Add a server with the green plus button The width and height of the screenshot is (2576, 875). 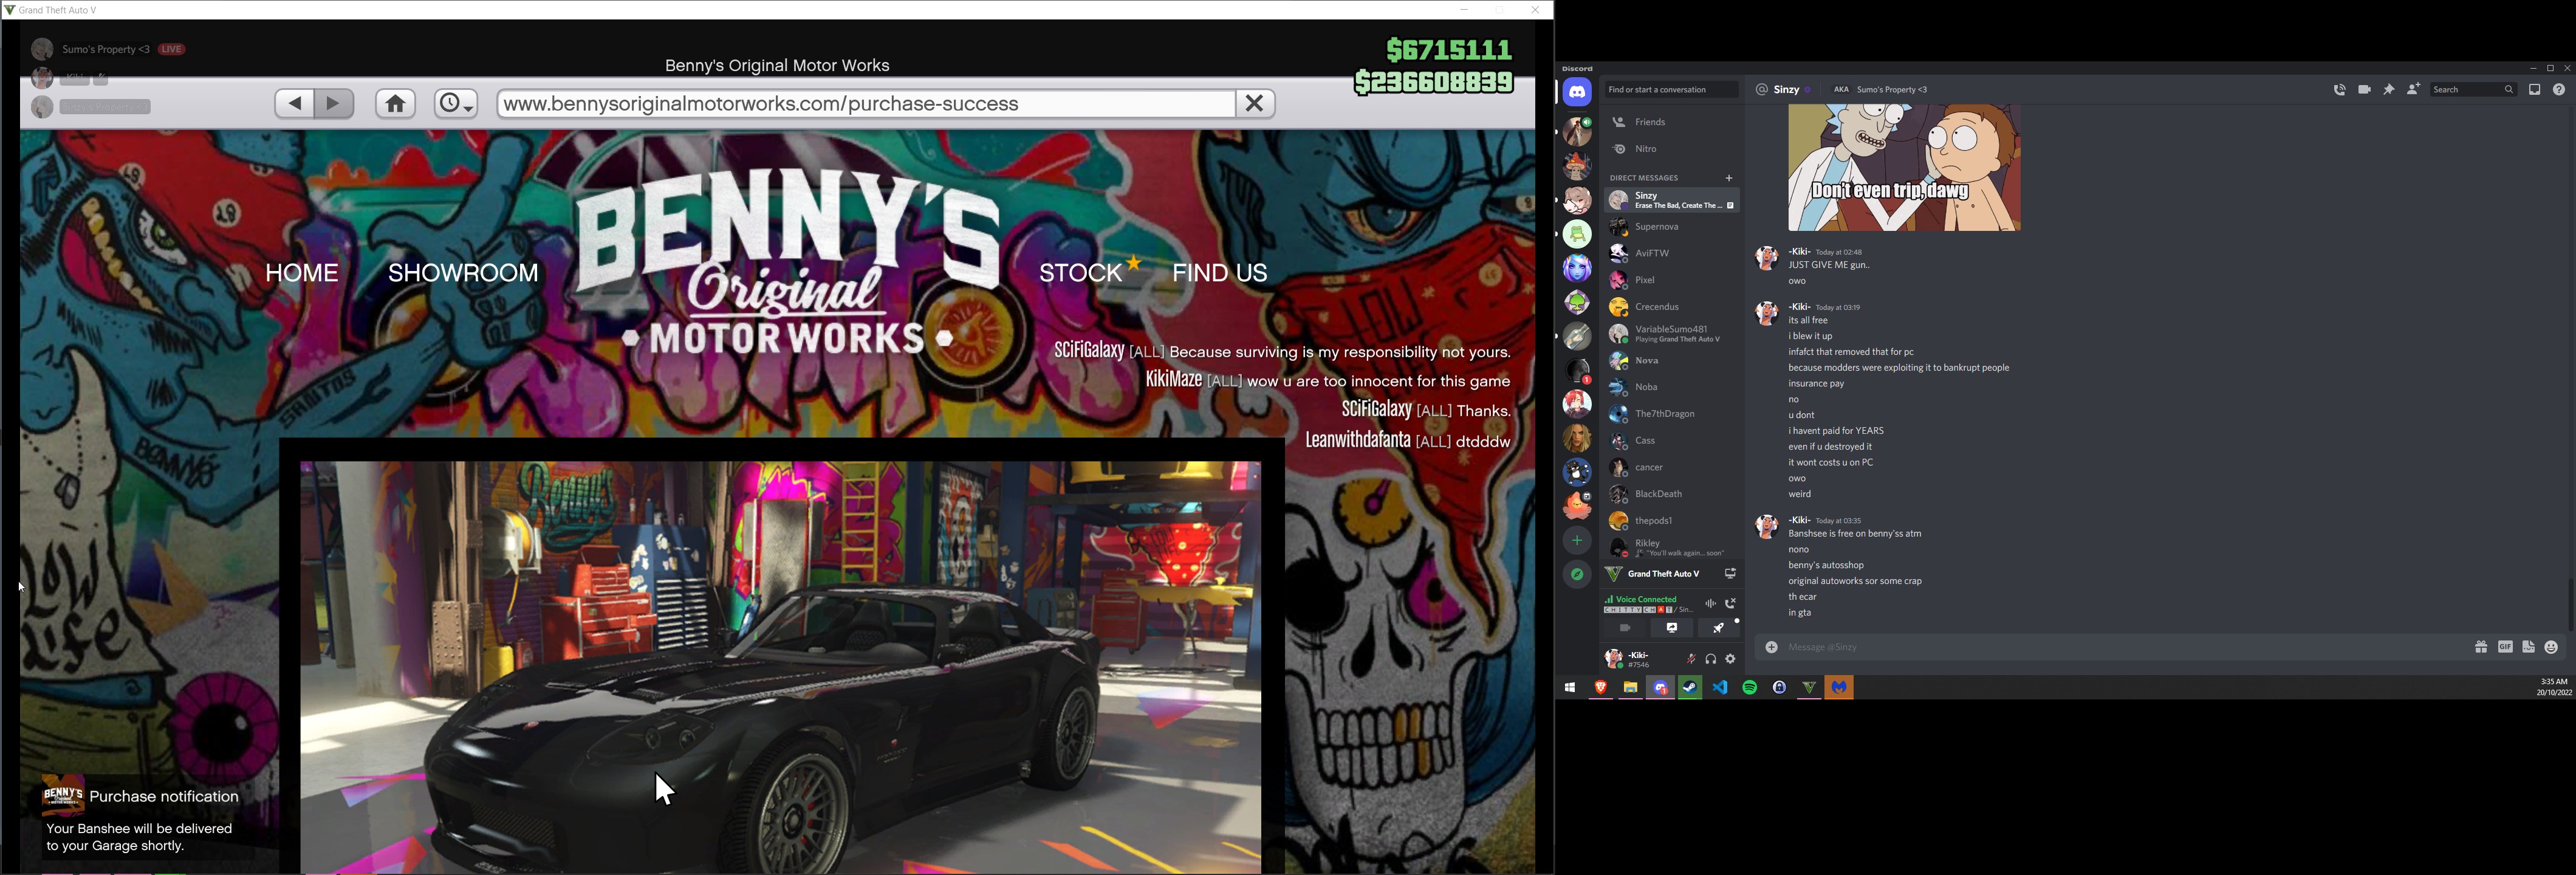click(x=1577, y=541)
